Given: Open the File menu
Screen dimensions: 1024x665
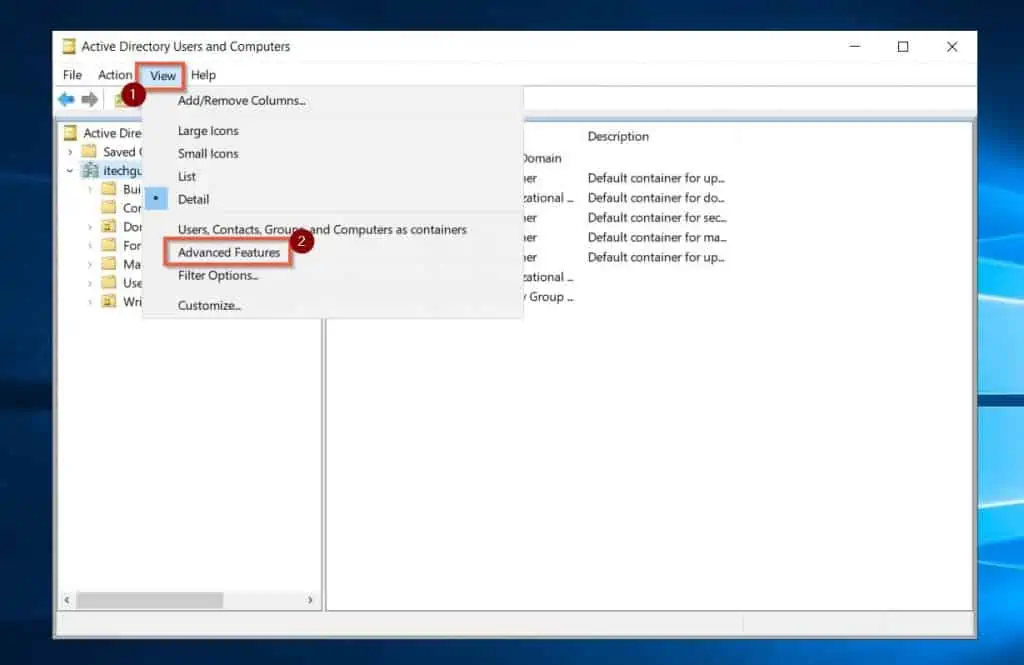Looking at the screenshot, I should [x=72, y=75].
